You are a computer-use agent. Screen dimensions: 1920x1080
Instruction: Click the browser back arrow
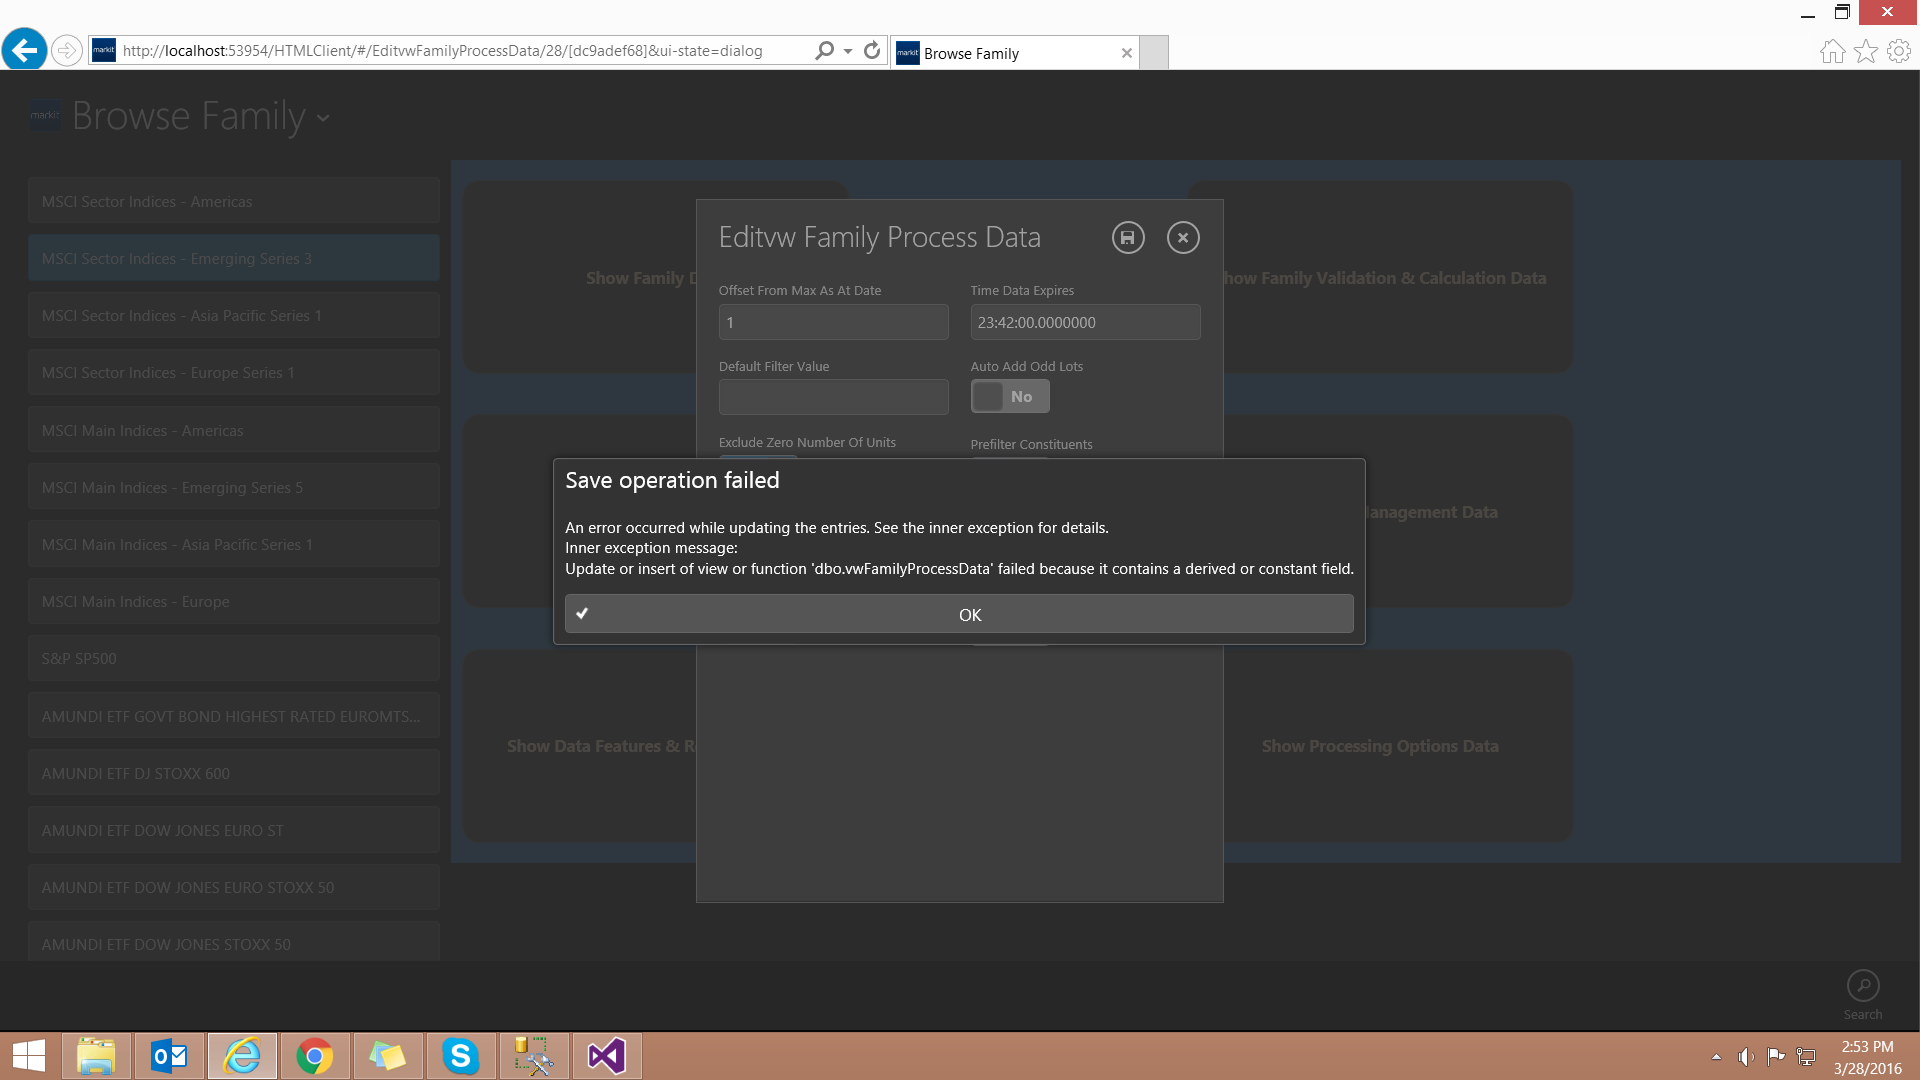tap(25, 50)
